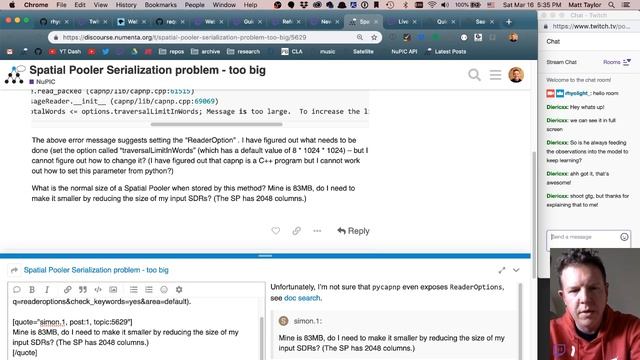
Task: Insert preformatted code in composer
Action: click(98, 289)
